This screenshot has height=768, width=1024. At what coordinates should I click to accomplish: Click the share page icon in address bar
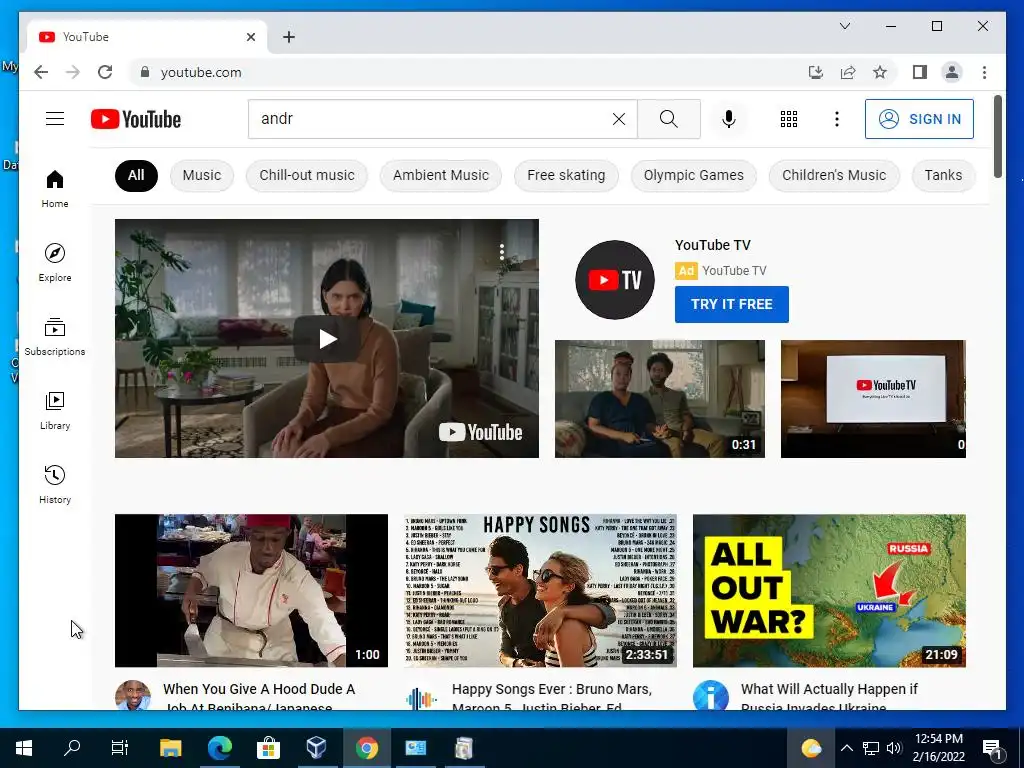pos(848,72)
